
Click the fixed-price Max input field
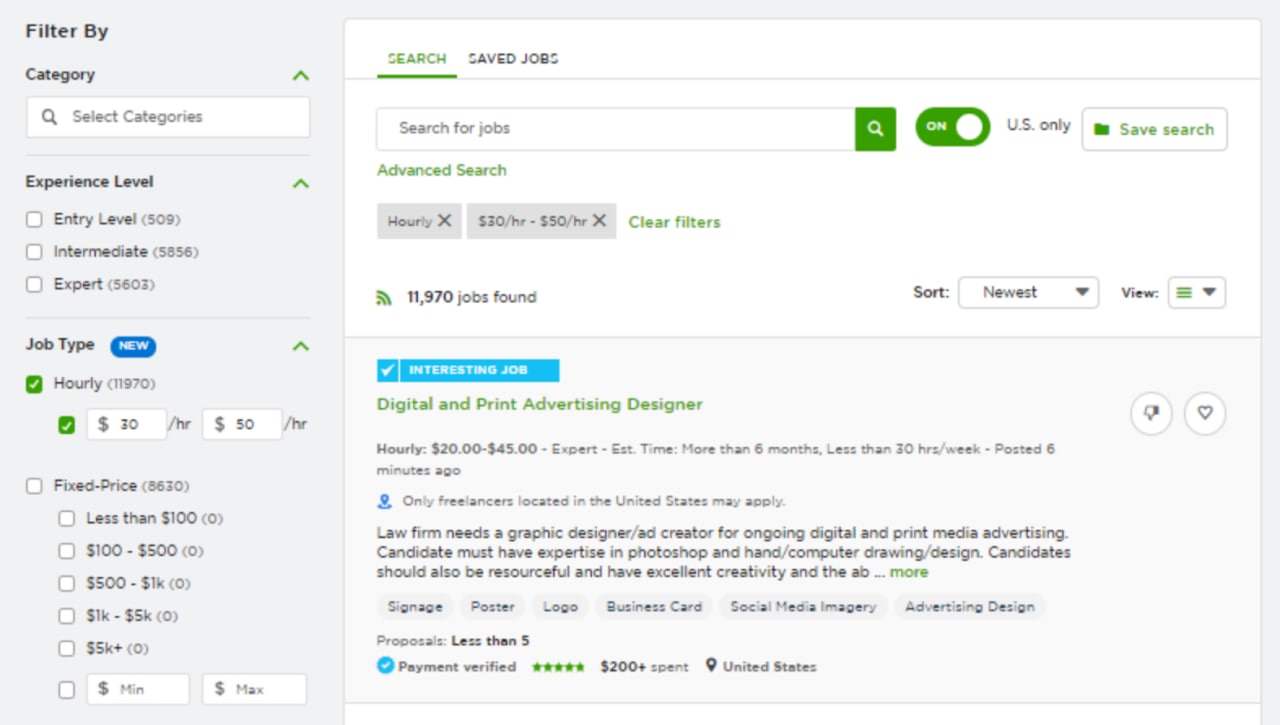[255, 690]
